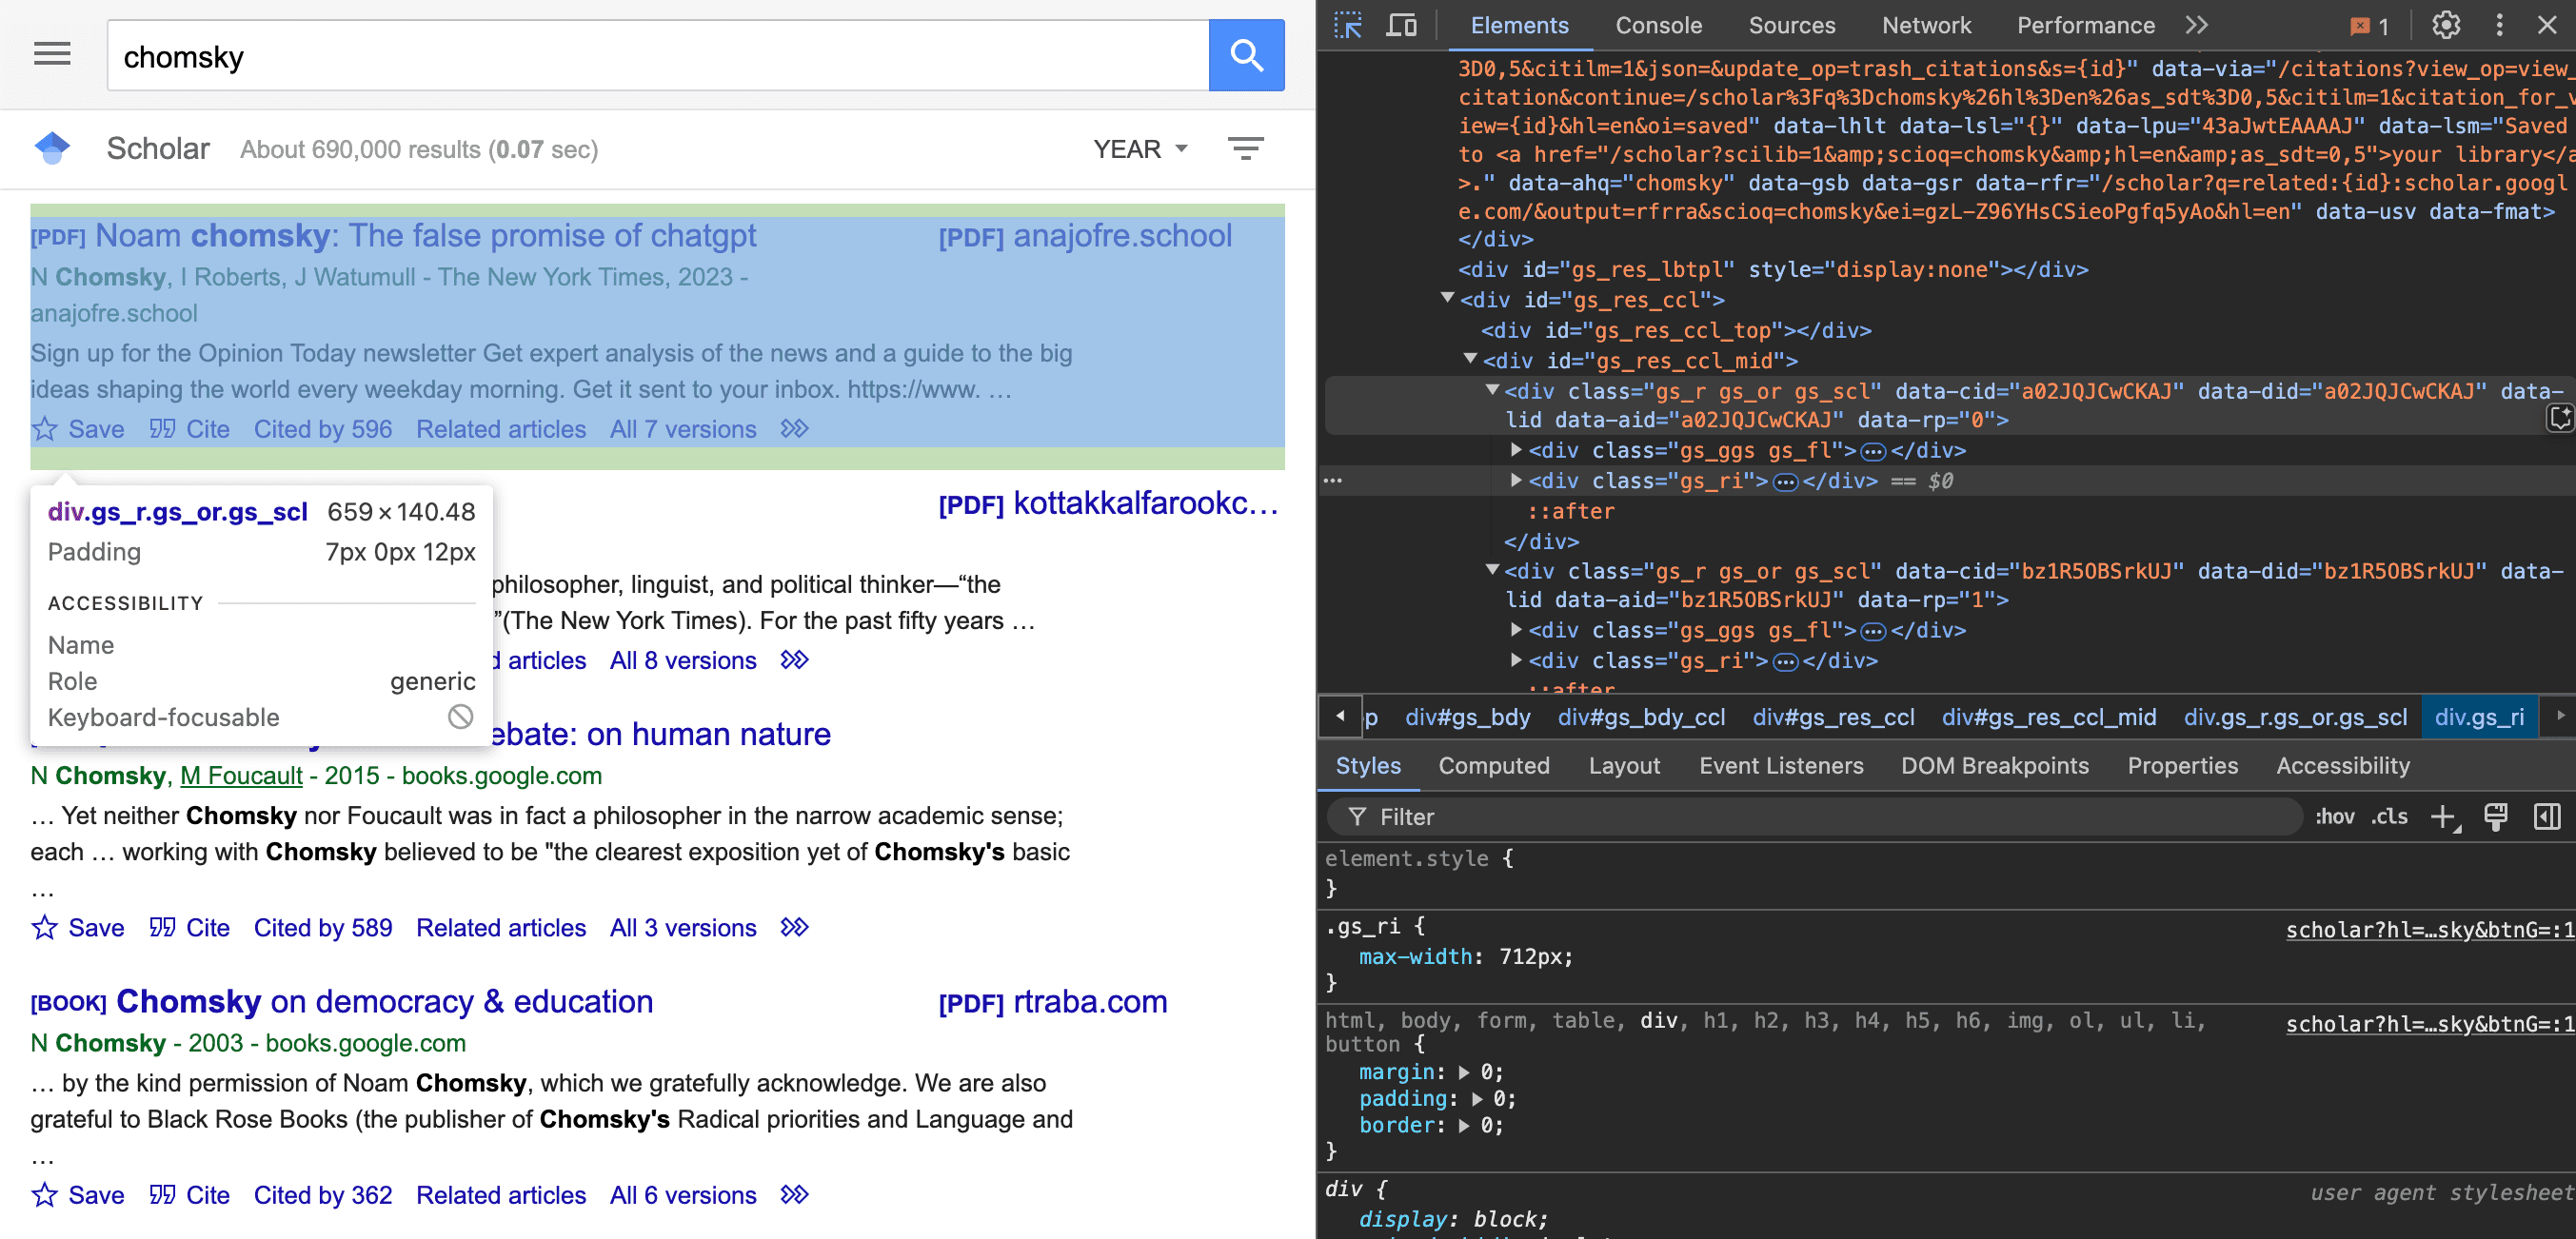Open the hamburger menu in Scholar
Screen dimensions: 2576x1239
click(x=52, y=54)
